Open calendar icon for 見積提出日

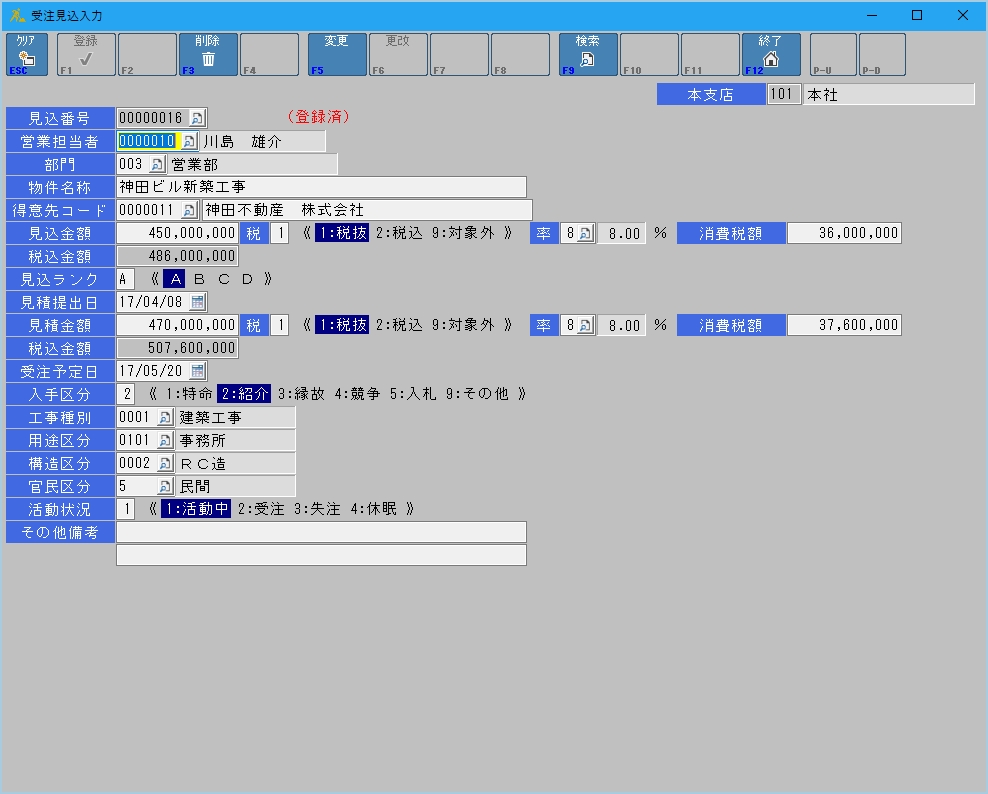pos(197,301)
